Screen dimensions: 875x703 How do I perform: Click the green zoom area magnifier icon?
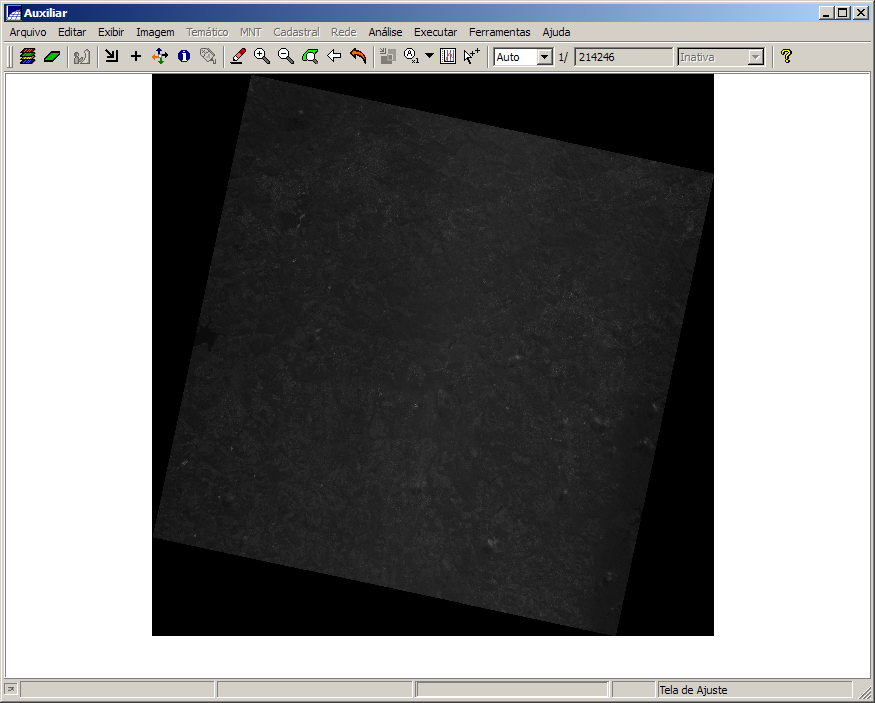pos(310,57)
